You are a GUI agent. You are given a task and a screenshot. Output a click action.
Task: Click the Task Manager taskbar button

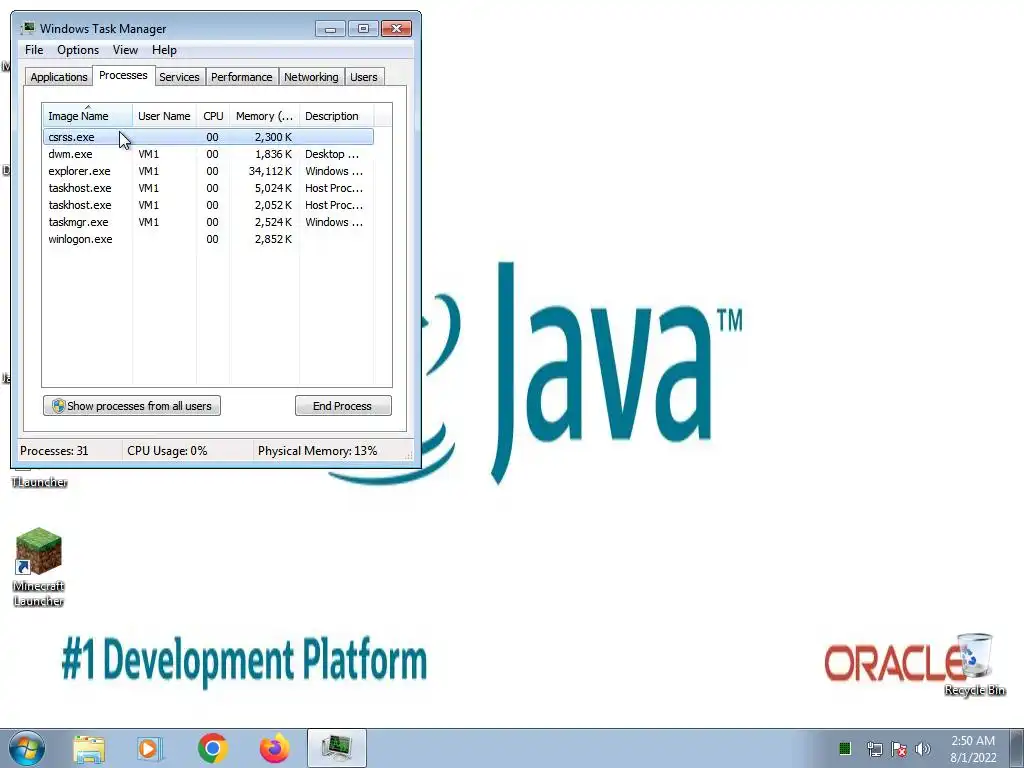click(336, 748)
